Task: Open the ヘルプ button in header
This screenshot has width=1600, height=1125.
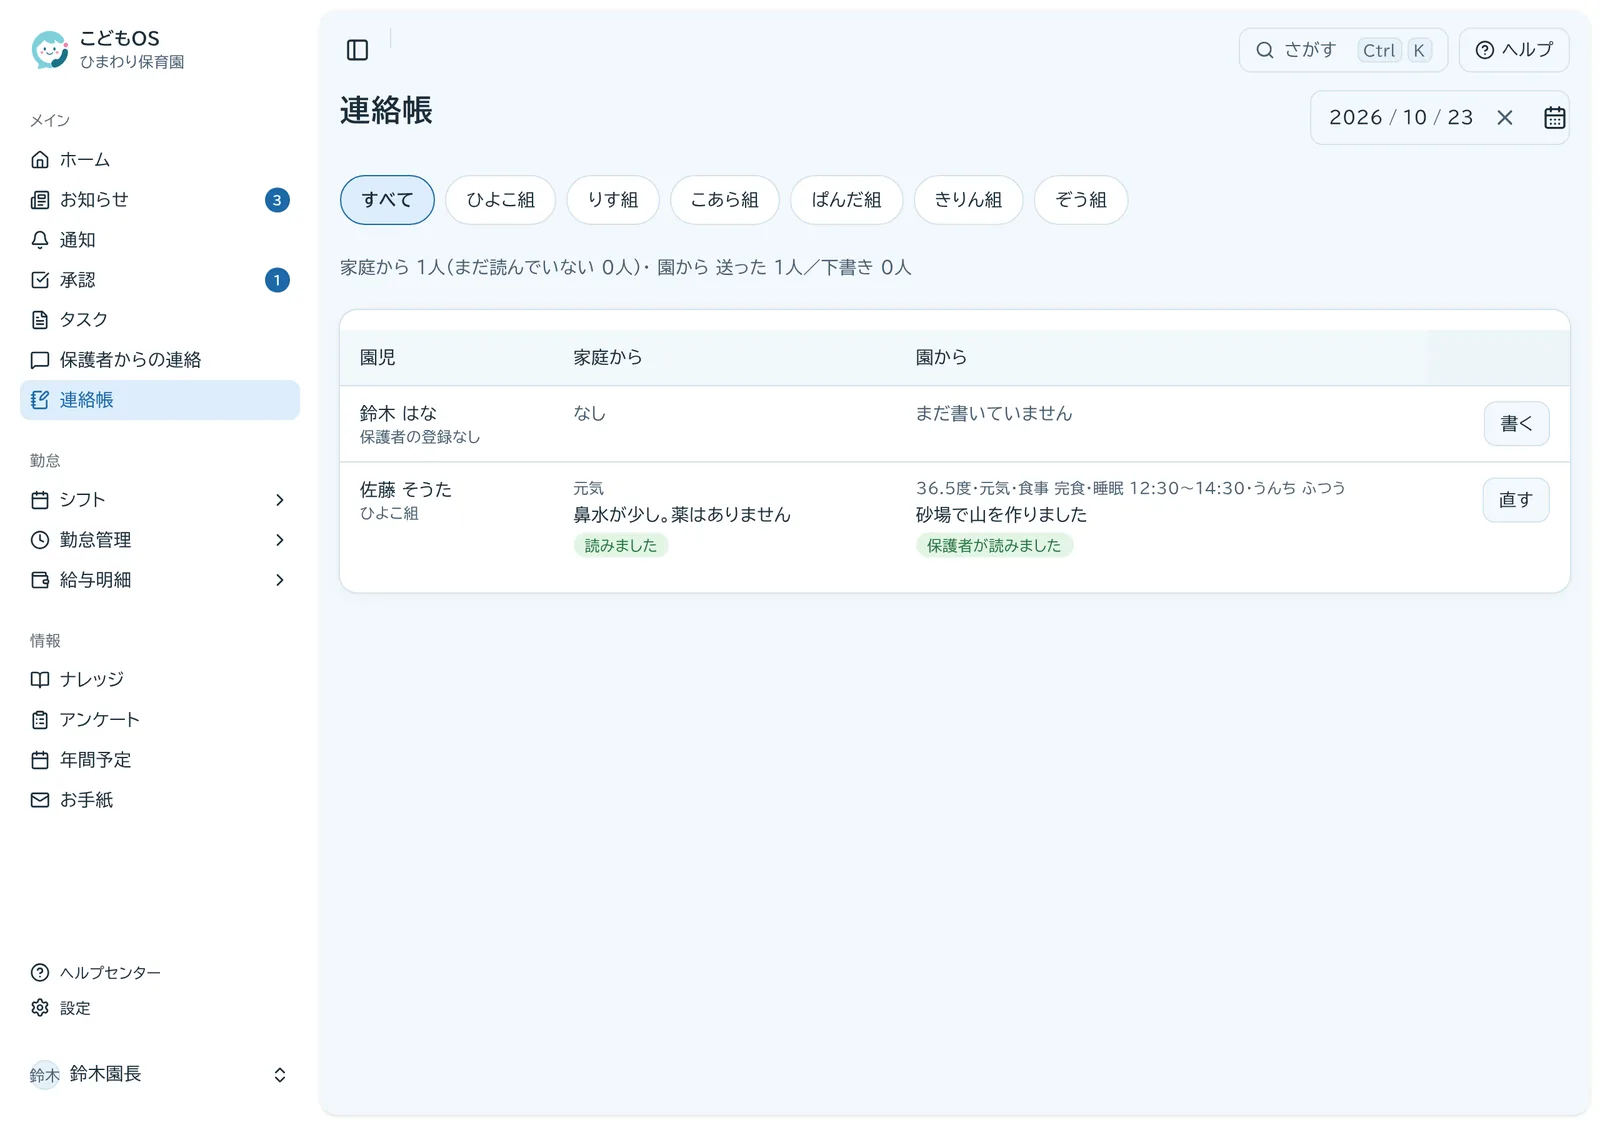Action: [x=1514, y=50]
